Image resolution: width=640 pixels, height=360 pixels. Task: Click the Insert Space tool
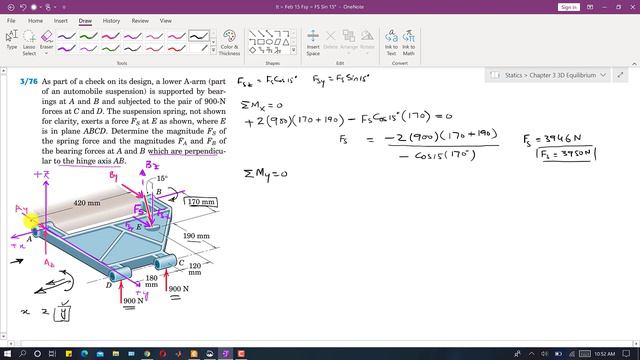pos(313,42)
